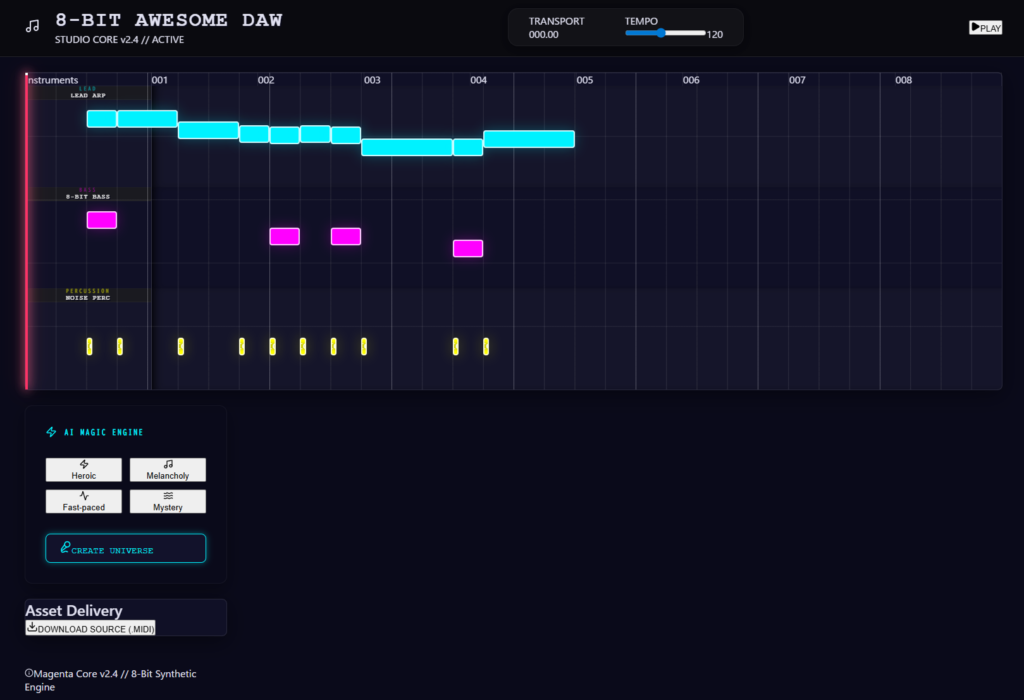Select the Heroic mood preset
1024x700 pixels.
click(x=84, y=470)
